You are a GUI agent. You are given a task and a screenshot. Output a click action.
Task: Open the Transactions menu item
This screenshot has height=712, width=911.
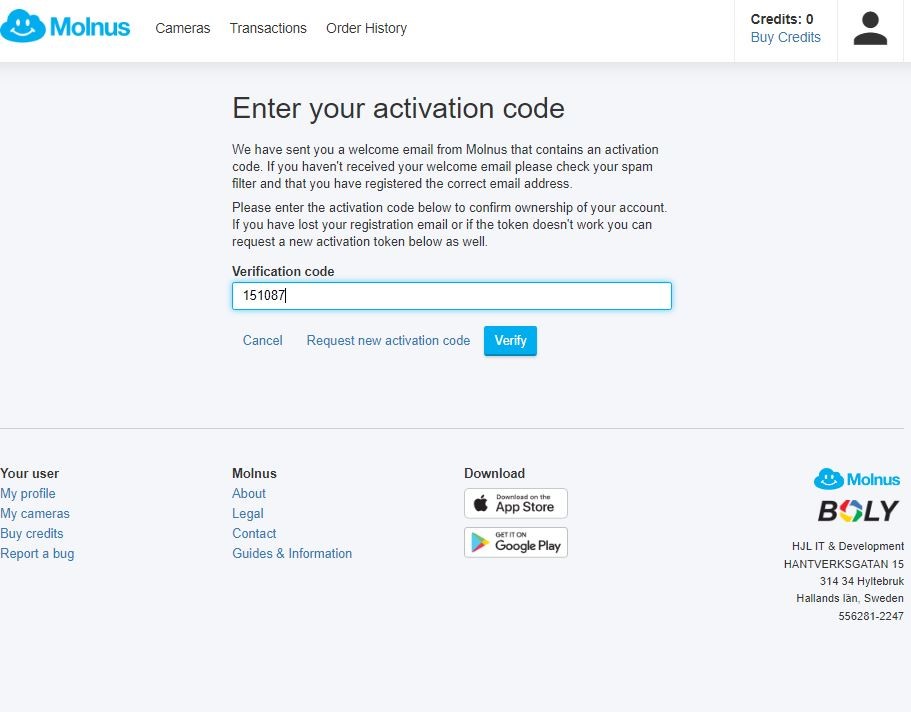point(268,28)
